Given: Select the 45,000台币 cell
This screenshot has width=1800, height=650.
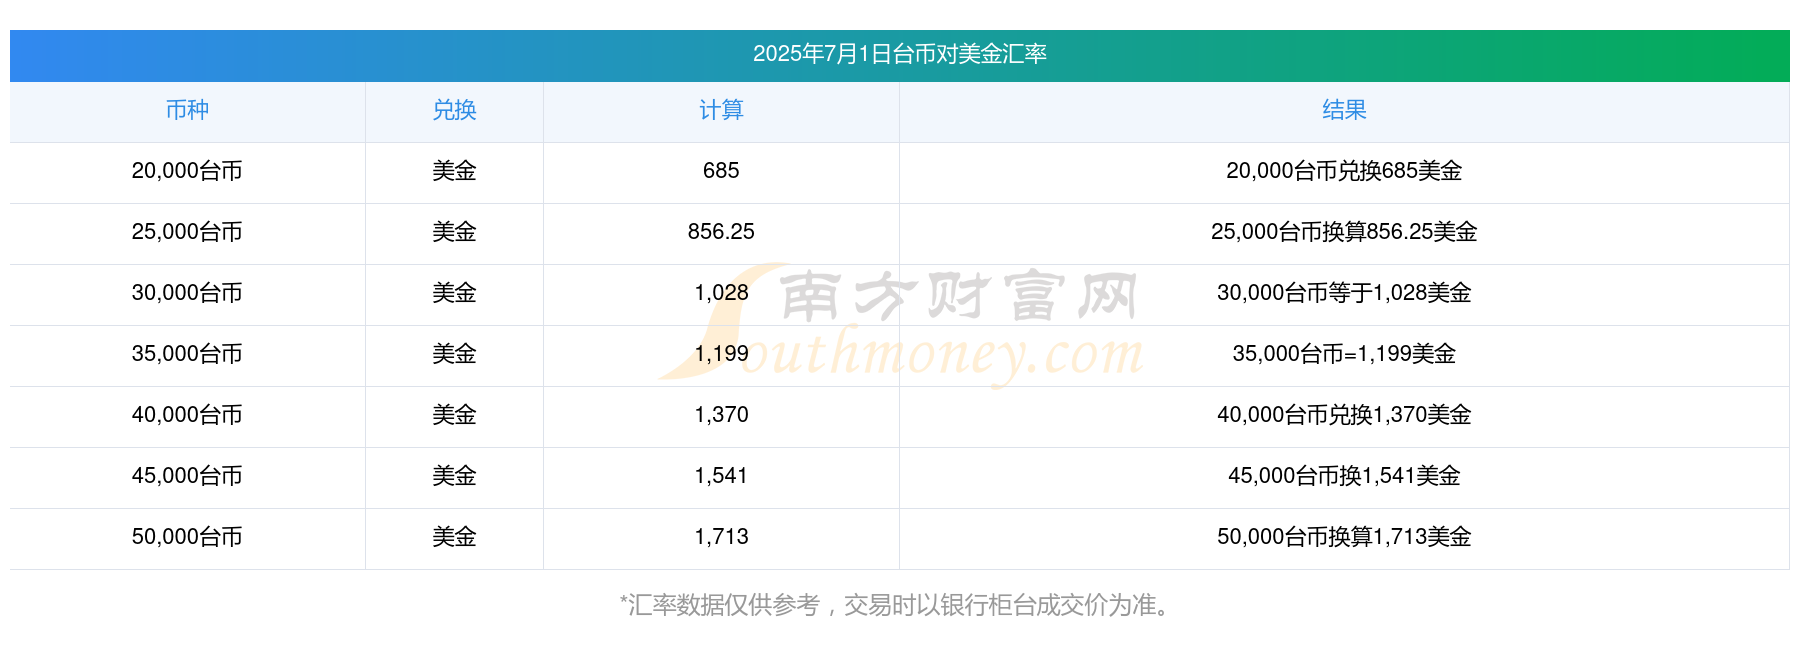Looking at the screenshot, I should tap(187, 476).
